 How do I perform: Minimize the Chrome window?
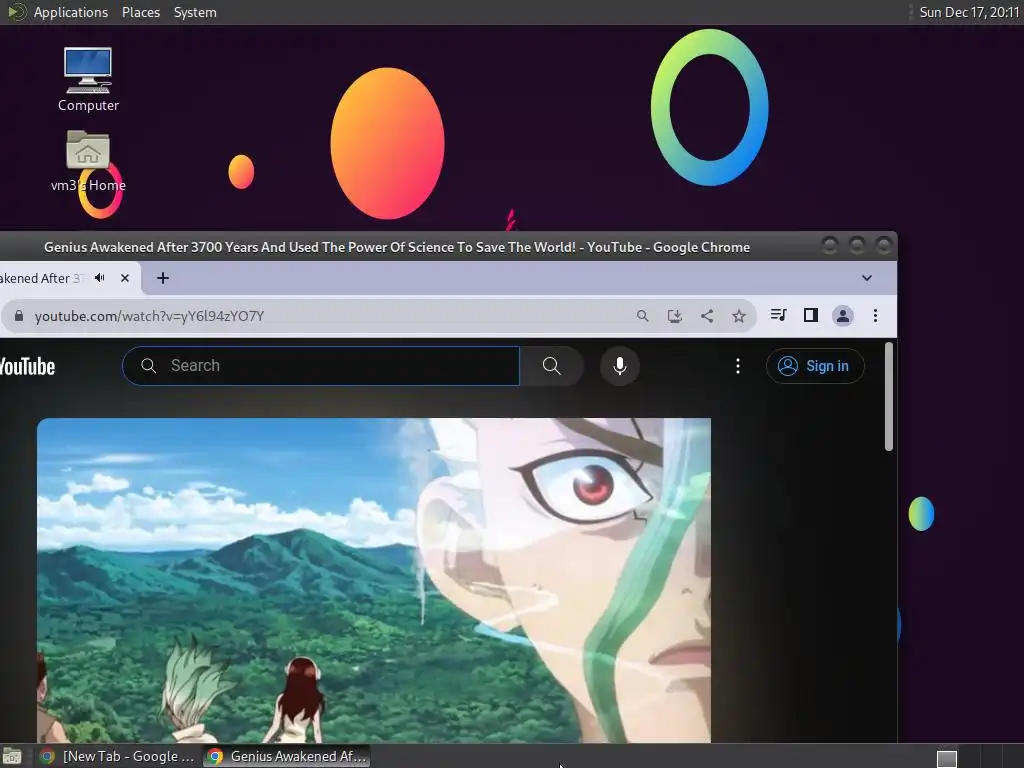point(829,246)
